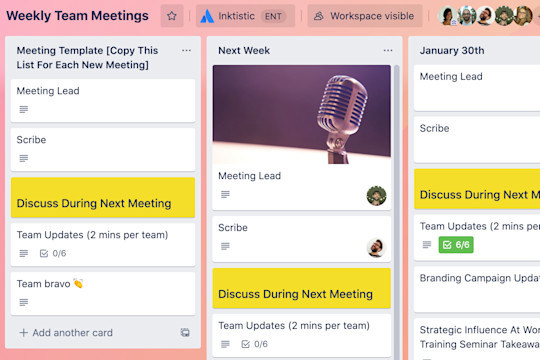
Task: Click description icon on template Meeting Lead card
Action: tap(24, 110)
